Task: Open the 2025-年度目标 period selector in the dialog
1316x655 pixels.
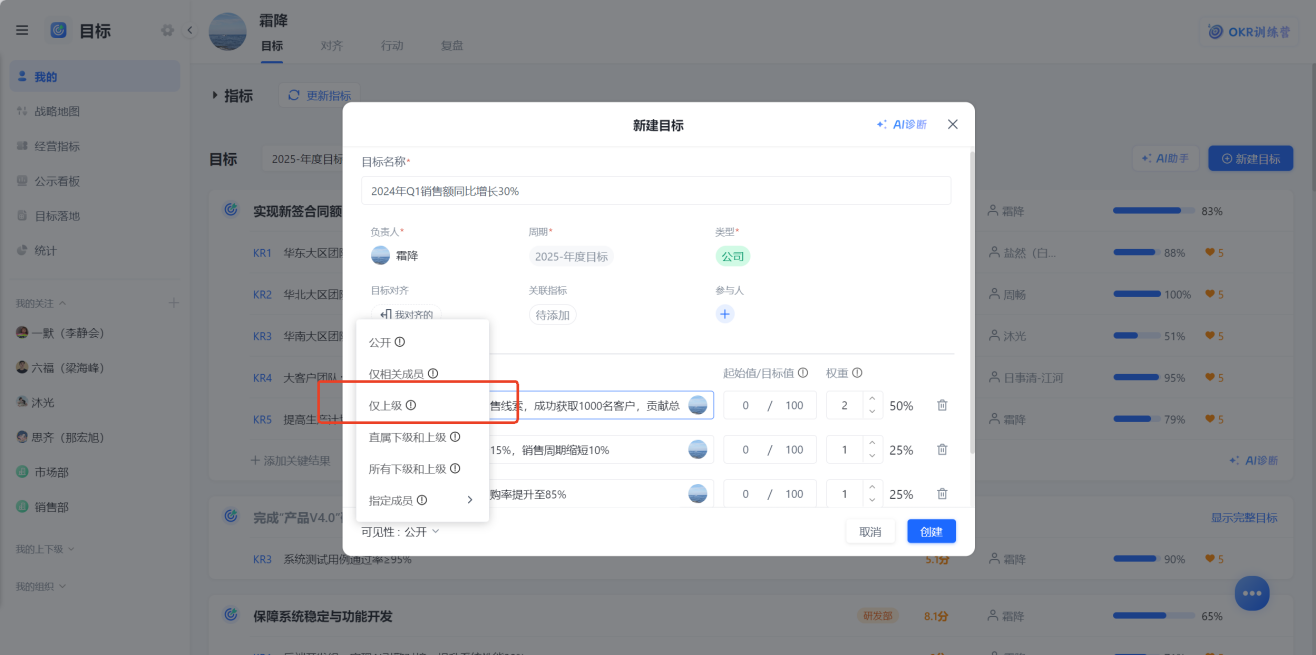Action: pyautogui.click(x=571, y=256)
